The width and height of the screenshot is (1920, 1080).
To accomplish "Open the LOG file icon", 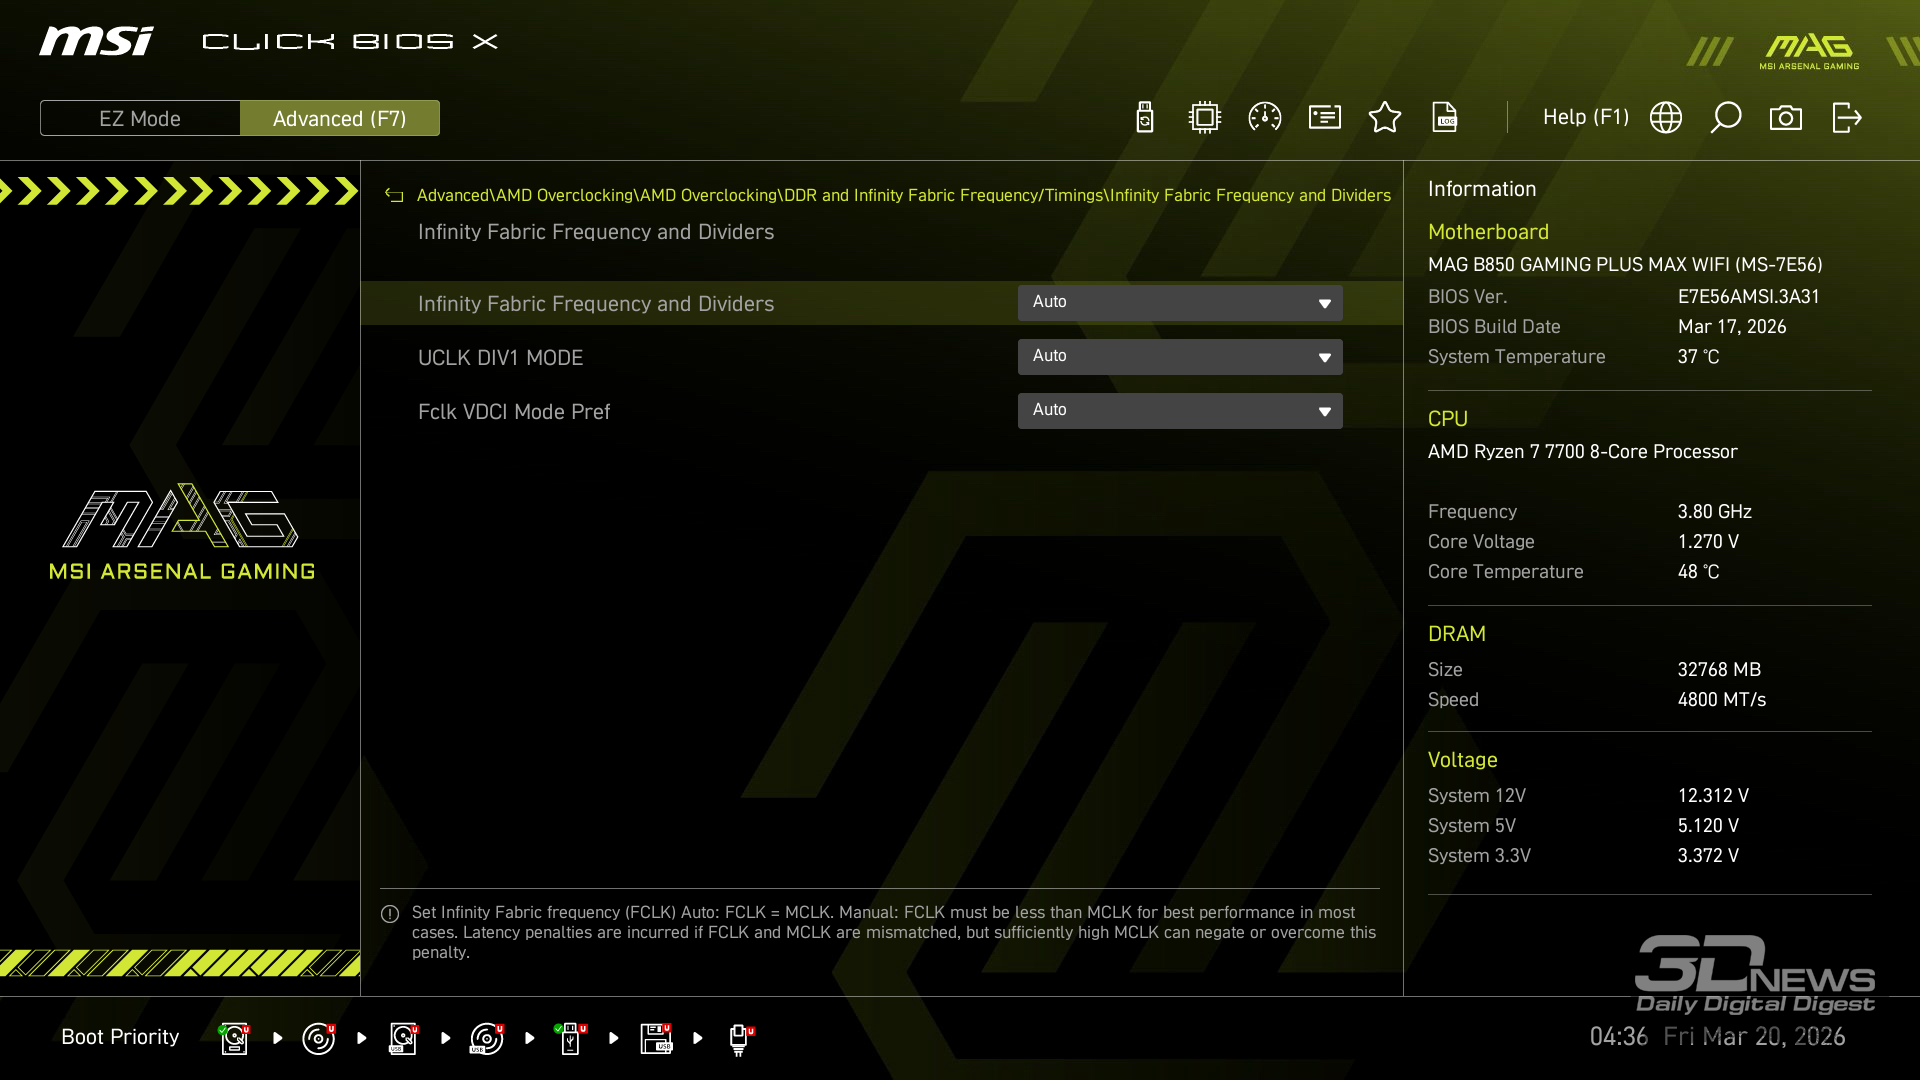I will coord(1445,118).
